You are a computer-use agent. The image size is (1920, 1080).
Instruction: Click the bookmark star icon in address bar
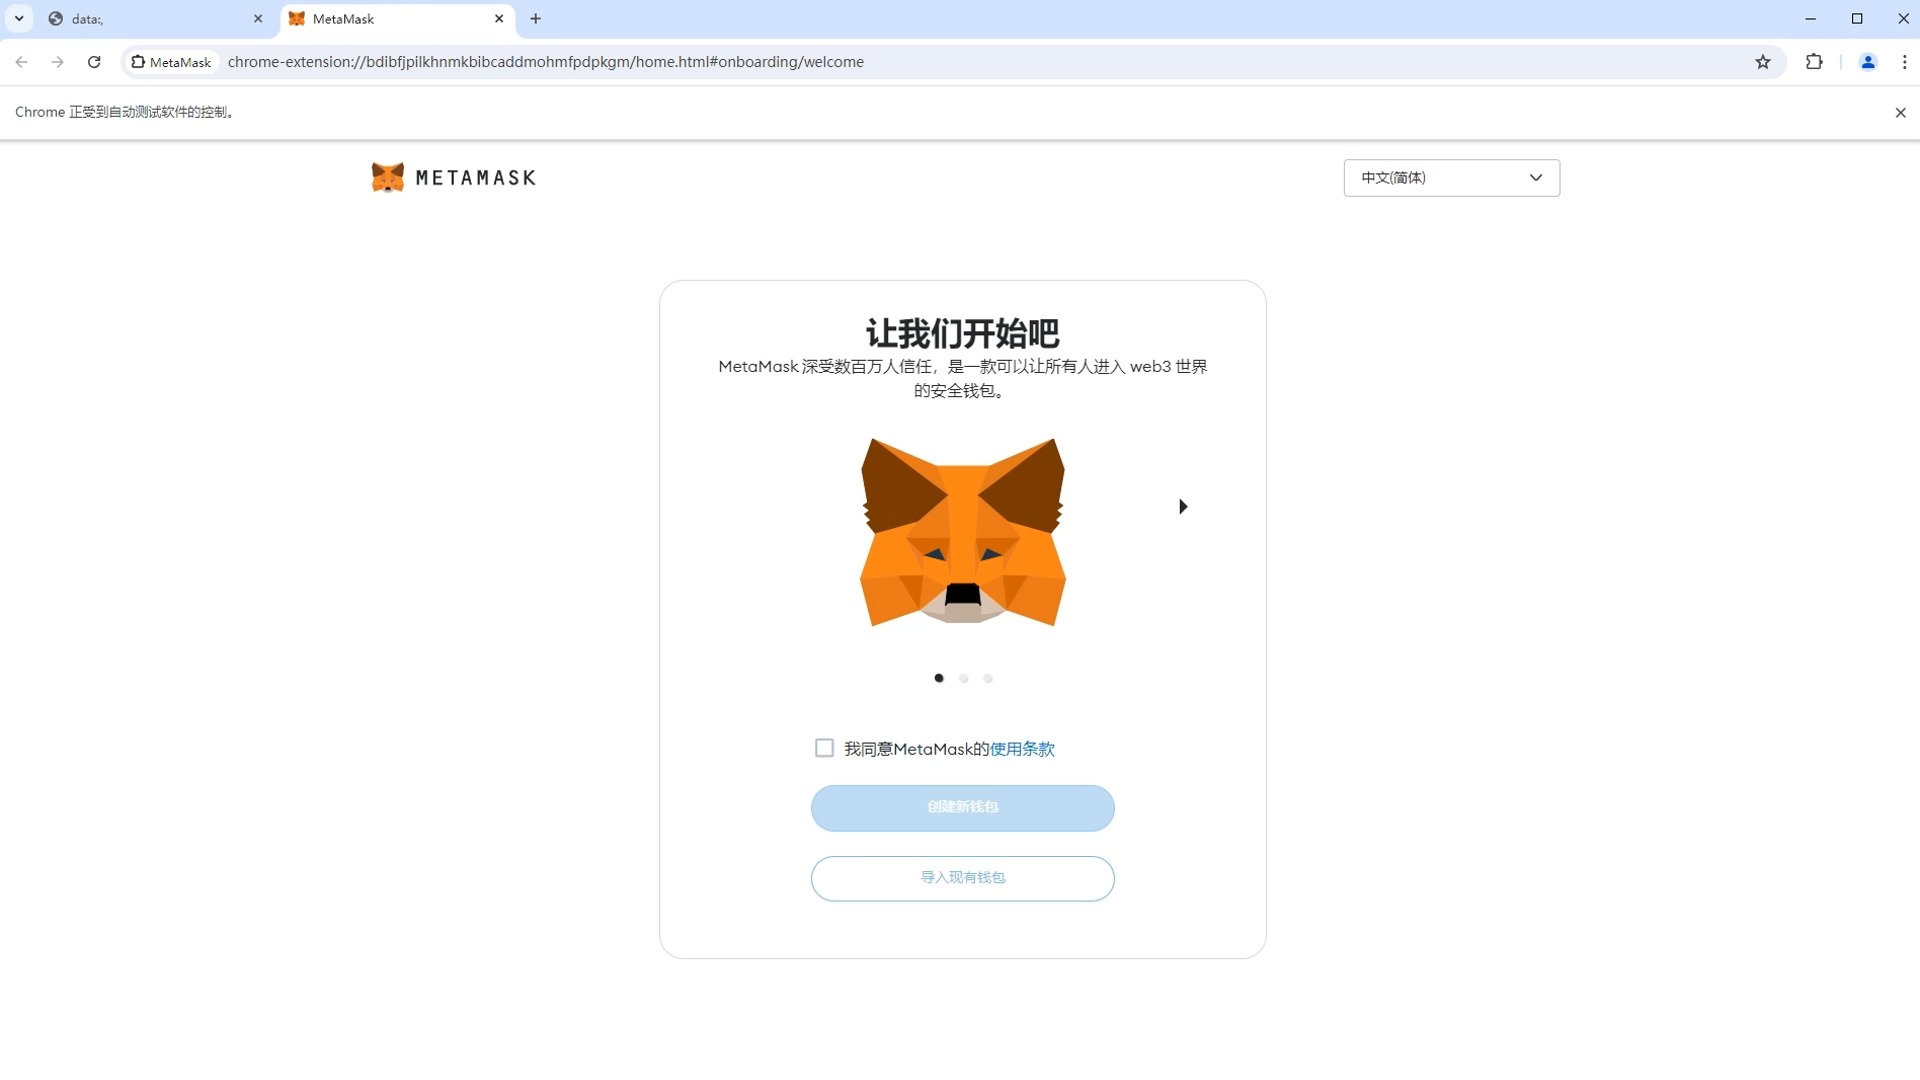click(1762, 62)
